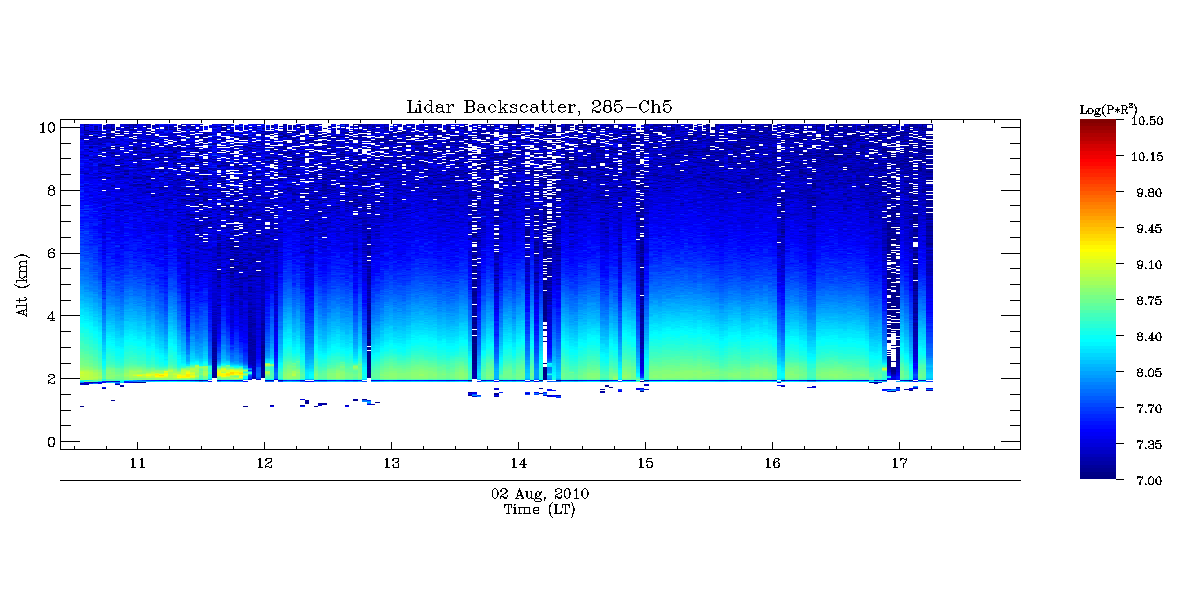This screenshot has width=1200, height=600.
Task: Click the x-axis tick label 17
Action: pyautogui.click(x=899, y=463)
